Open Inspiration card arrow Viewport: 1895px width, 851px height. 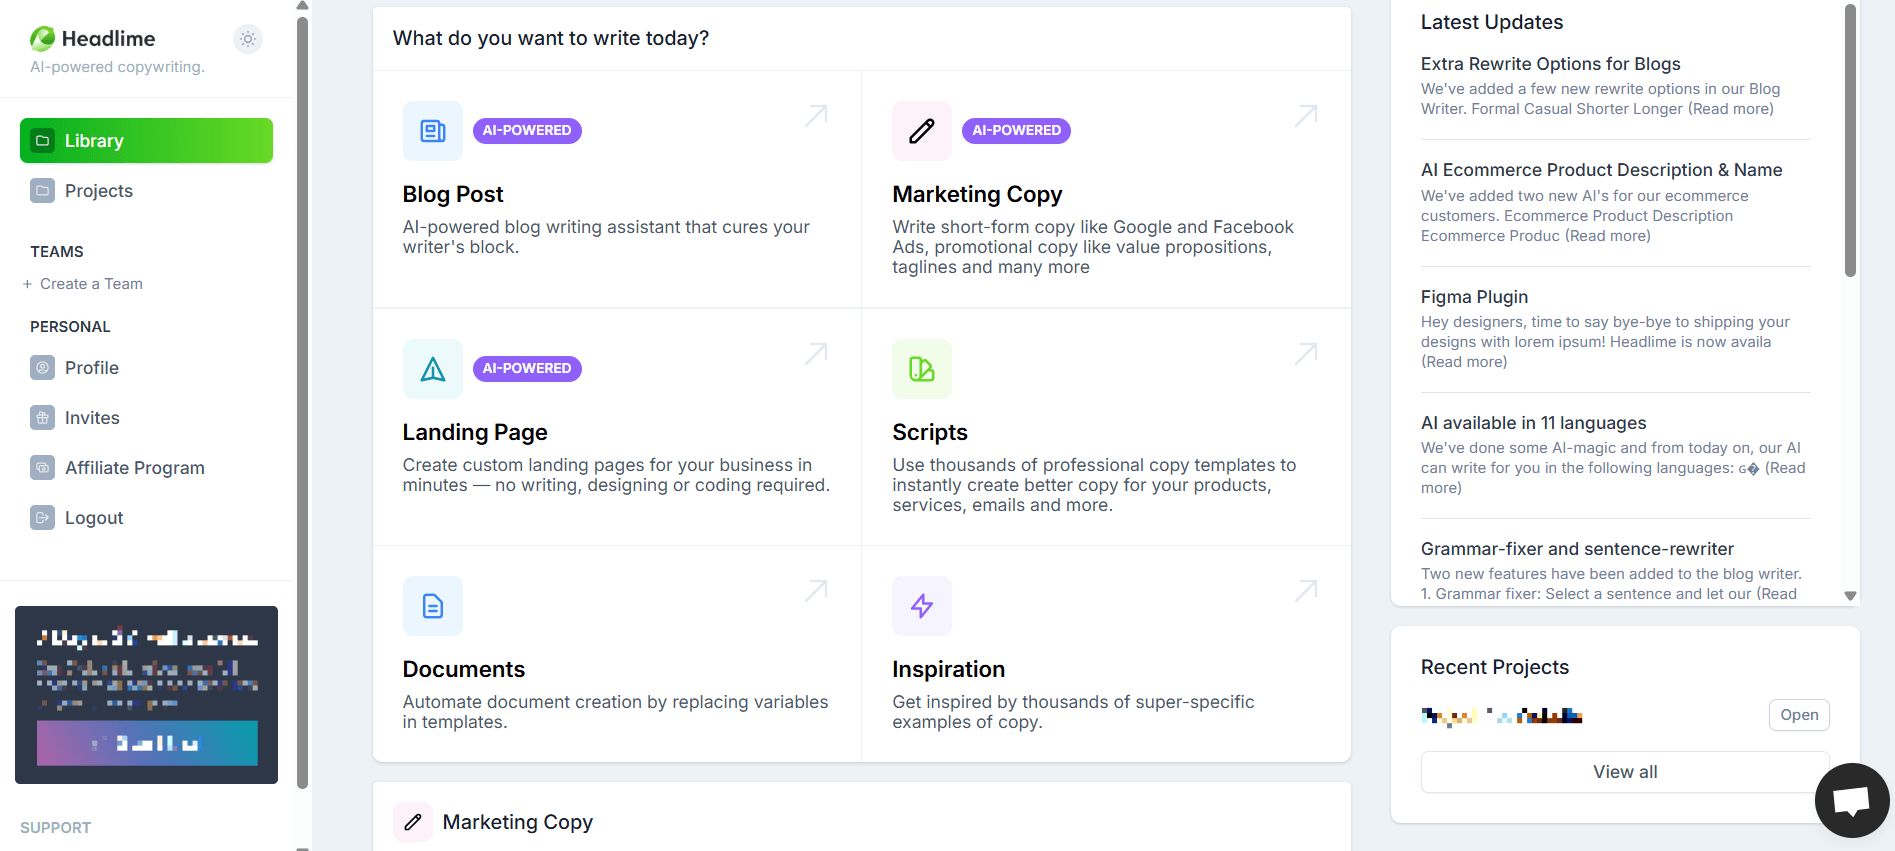pyautogui.click(x=1306, y=591)
